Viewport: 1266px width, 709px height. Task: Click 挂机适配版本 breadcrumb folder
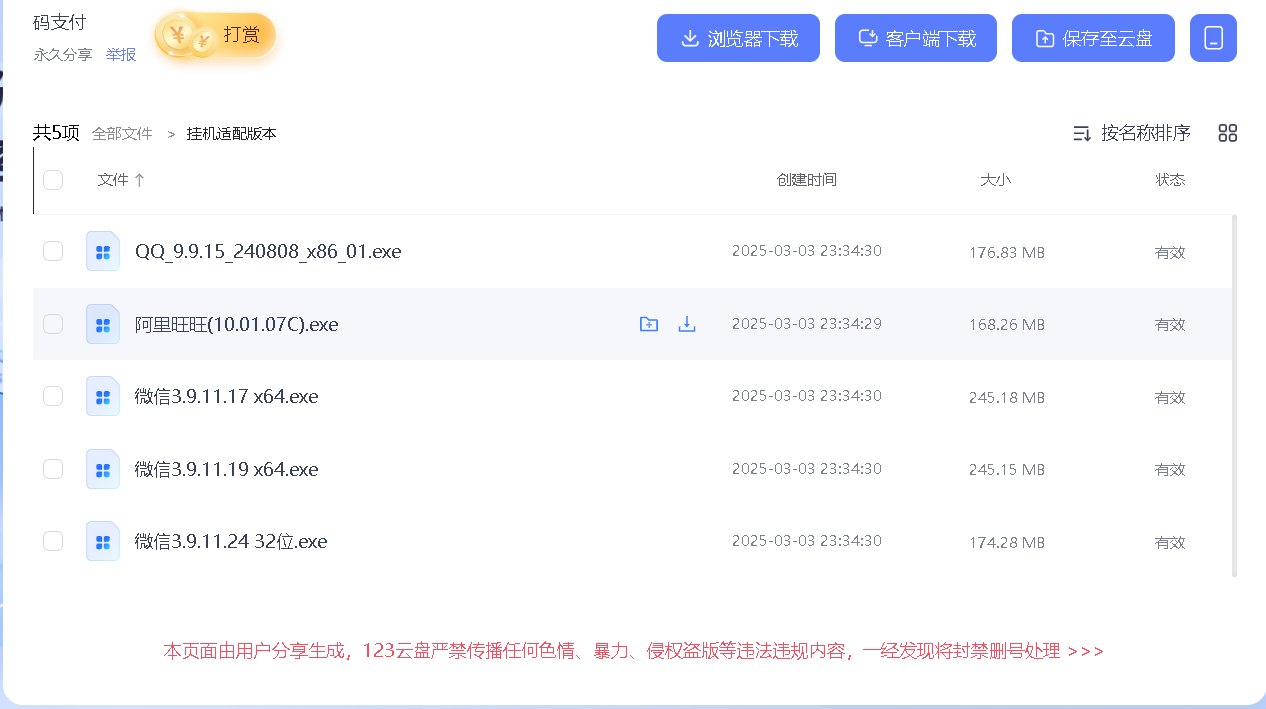[232, 133]
